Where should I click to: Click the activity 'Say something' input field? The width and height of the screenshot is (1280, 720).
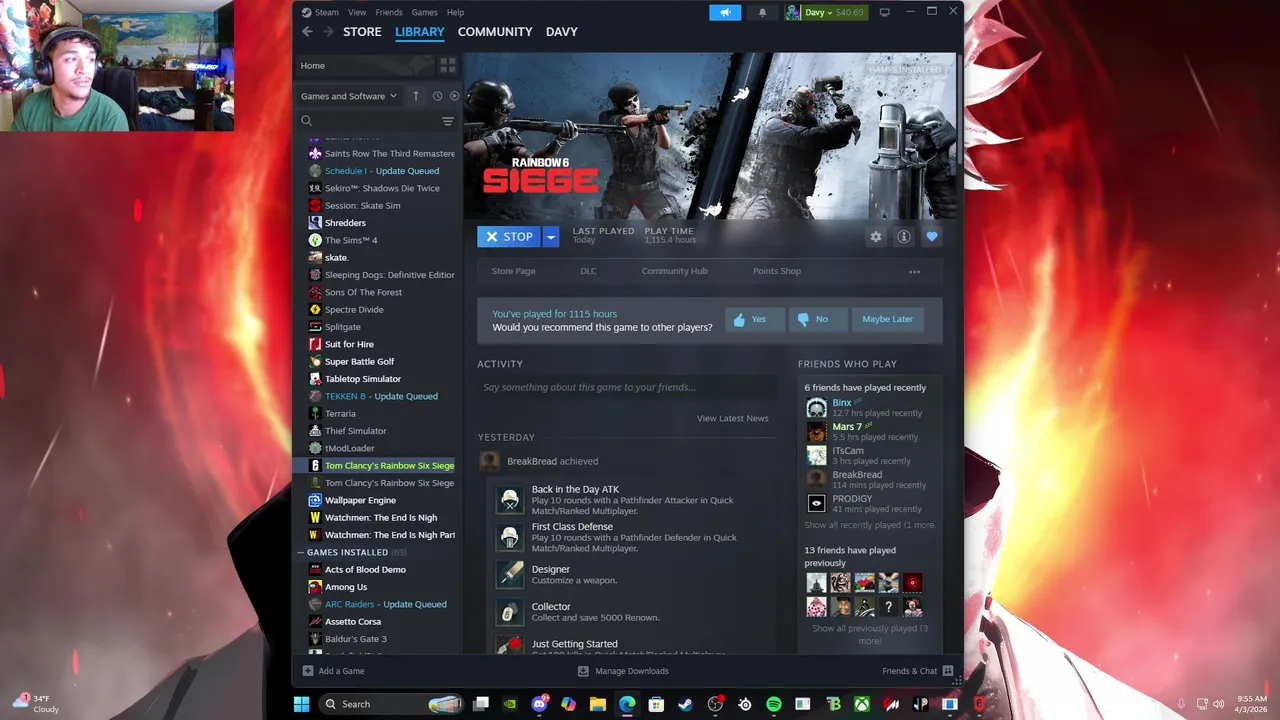(626, 388)
